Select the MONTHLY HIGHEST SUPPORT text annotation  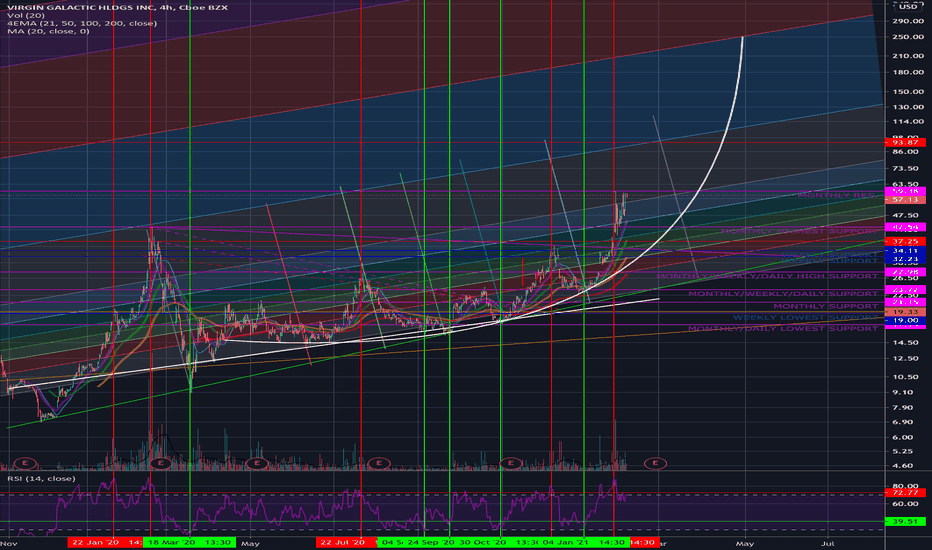[x=799, y=231]
